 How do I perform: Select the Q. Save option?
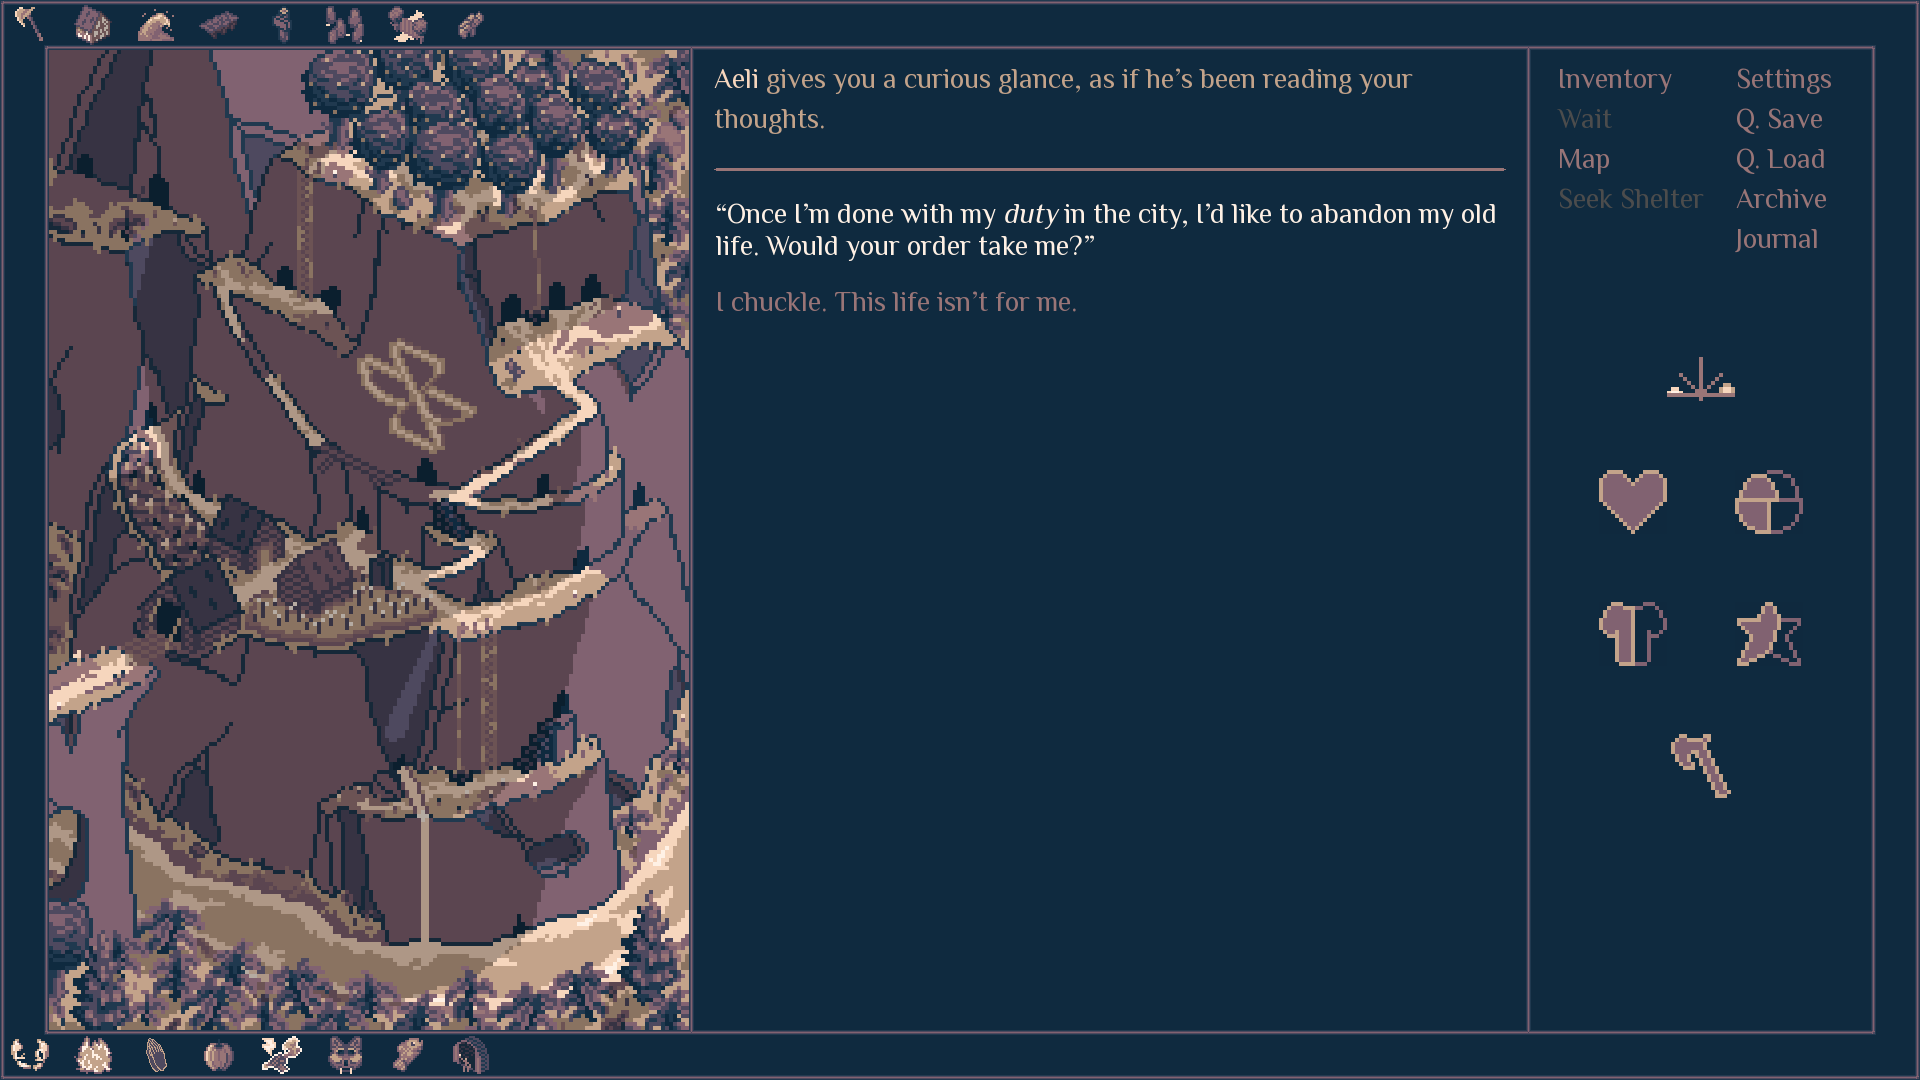tap(1780, 117)
